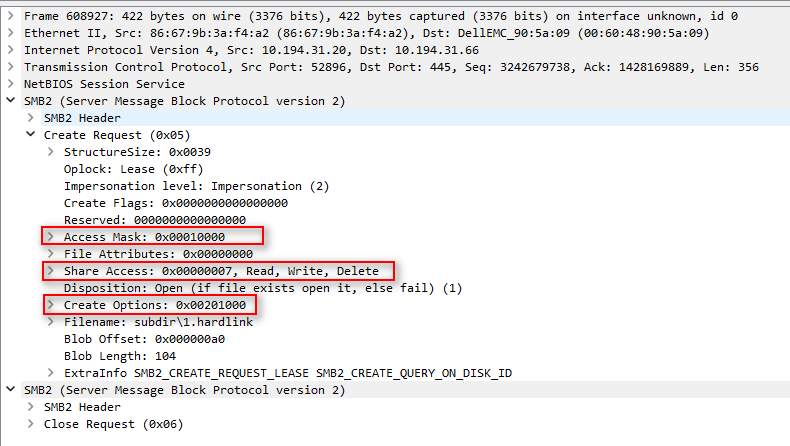The width and height of the screenshot is (790, 446).
Task: Expand the first SMB2 Header
Action: pos(31,118)
